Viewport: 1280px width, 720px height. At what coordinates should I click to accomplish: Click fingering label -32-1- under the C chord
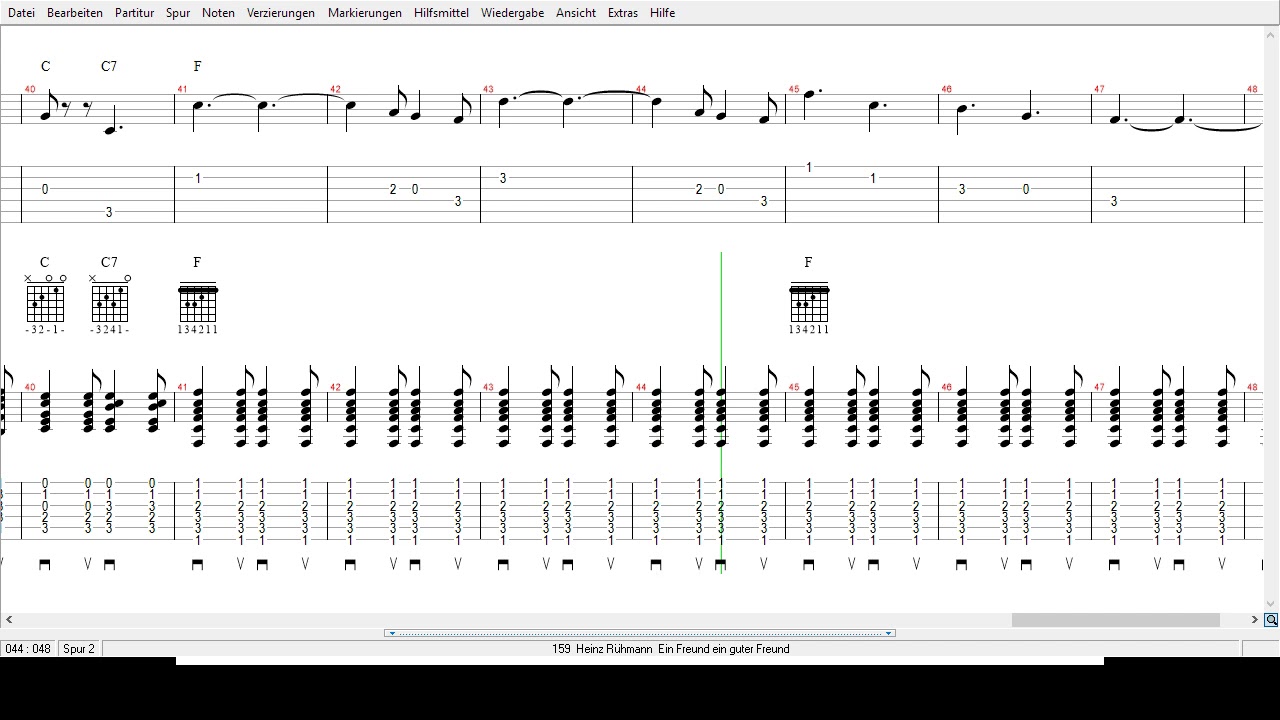[45, 329]
